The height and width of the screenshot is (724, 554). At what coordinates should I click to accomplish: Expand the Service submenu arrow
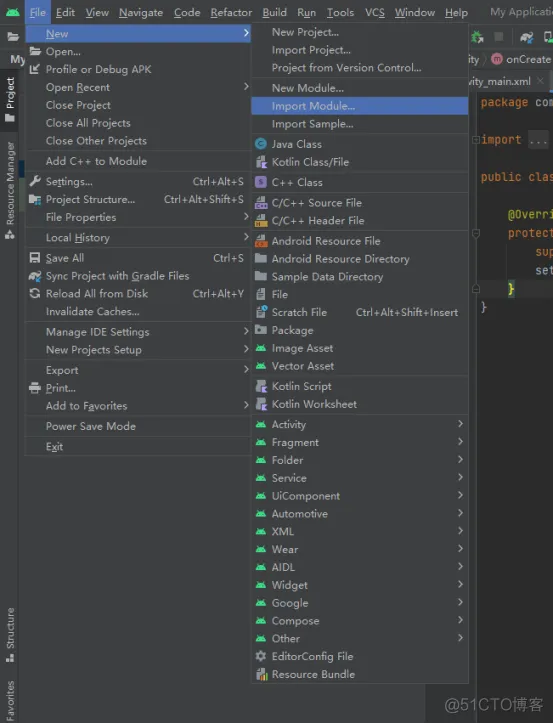click(460, 477)
